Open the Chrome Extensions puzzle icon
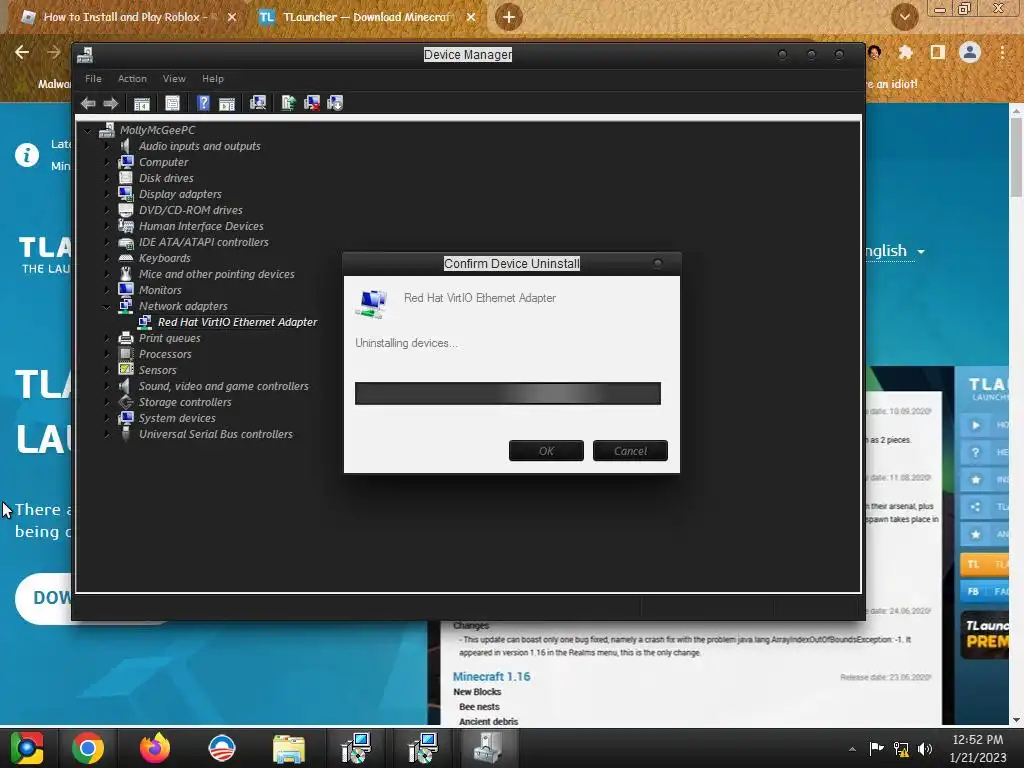Image resolution: width=1024 pixels, height=768 pixels. pyautogui.click(x=906, y=52)
